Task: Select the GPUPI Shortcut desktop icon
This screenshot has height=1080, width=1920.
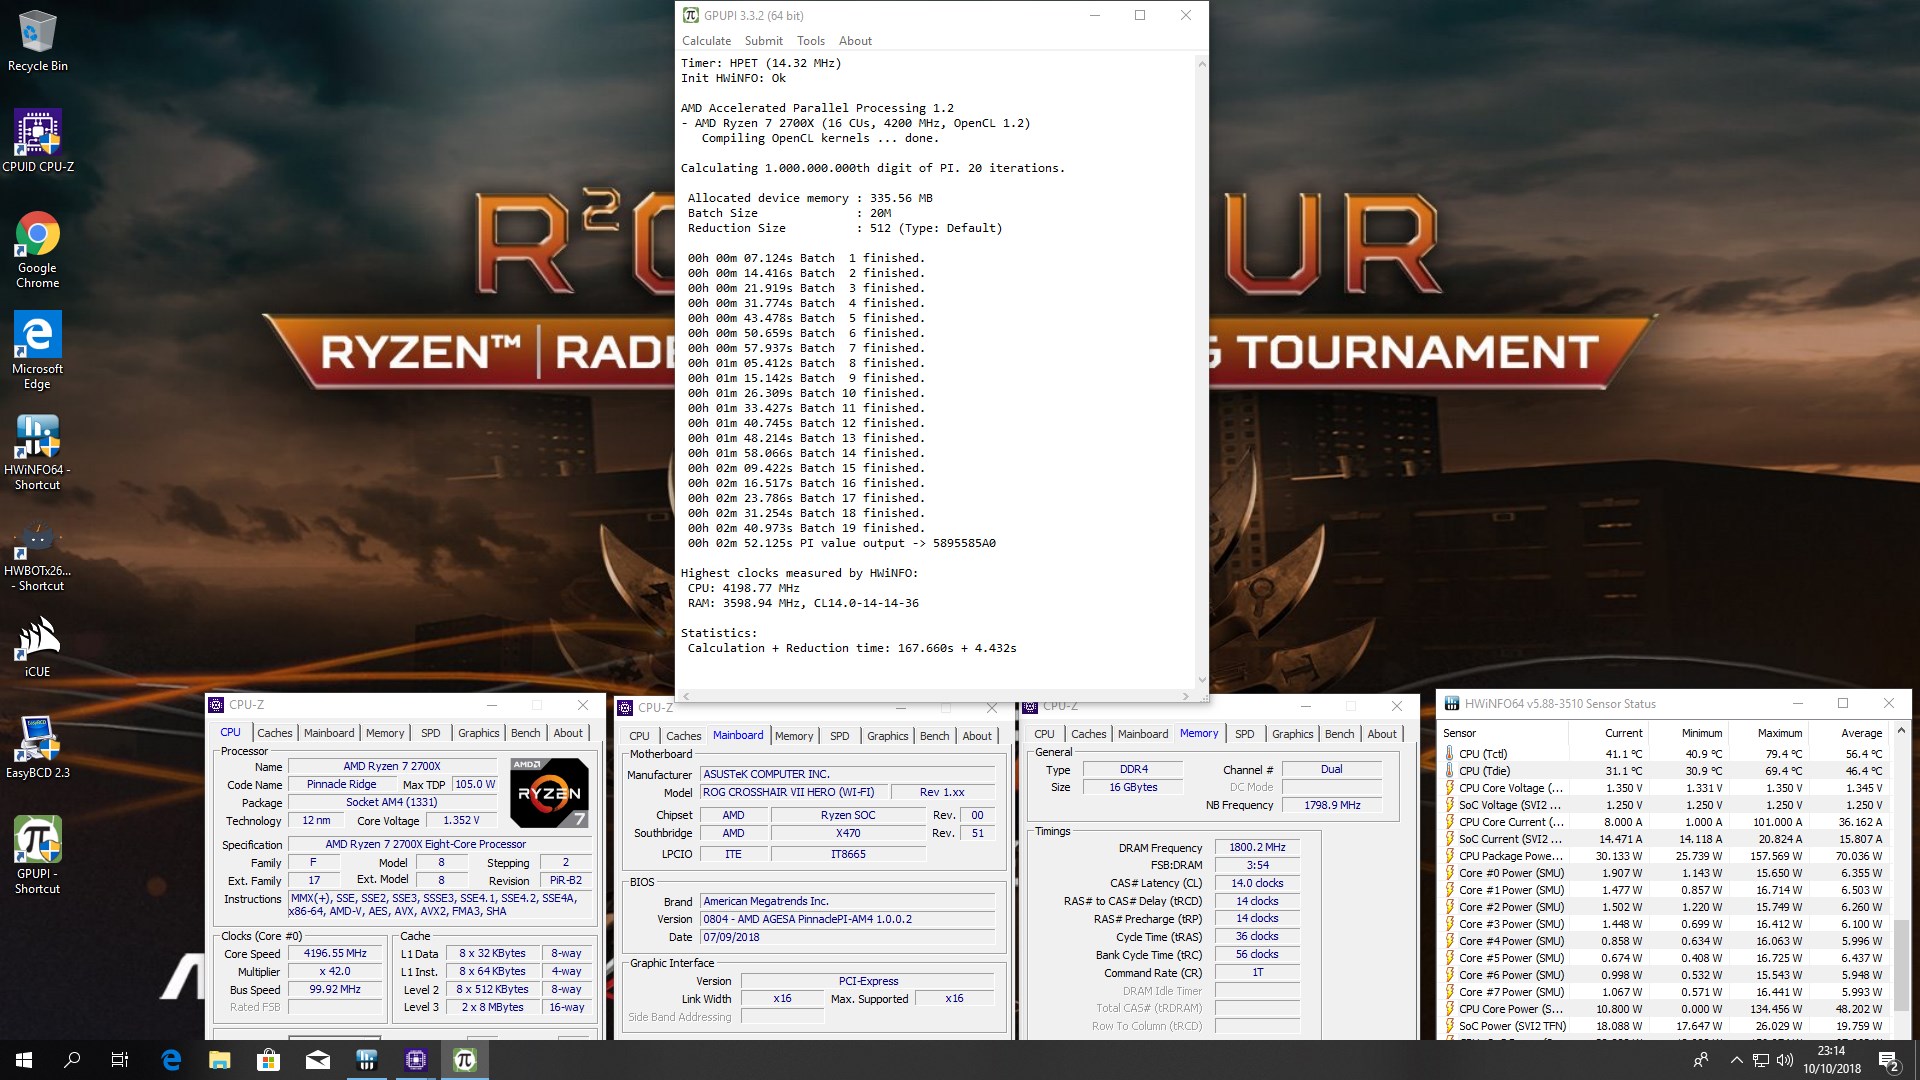Action: click(x=38, y=855)
